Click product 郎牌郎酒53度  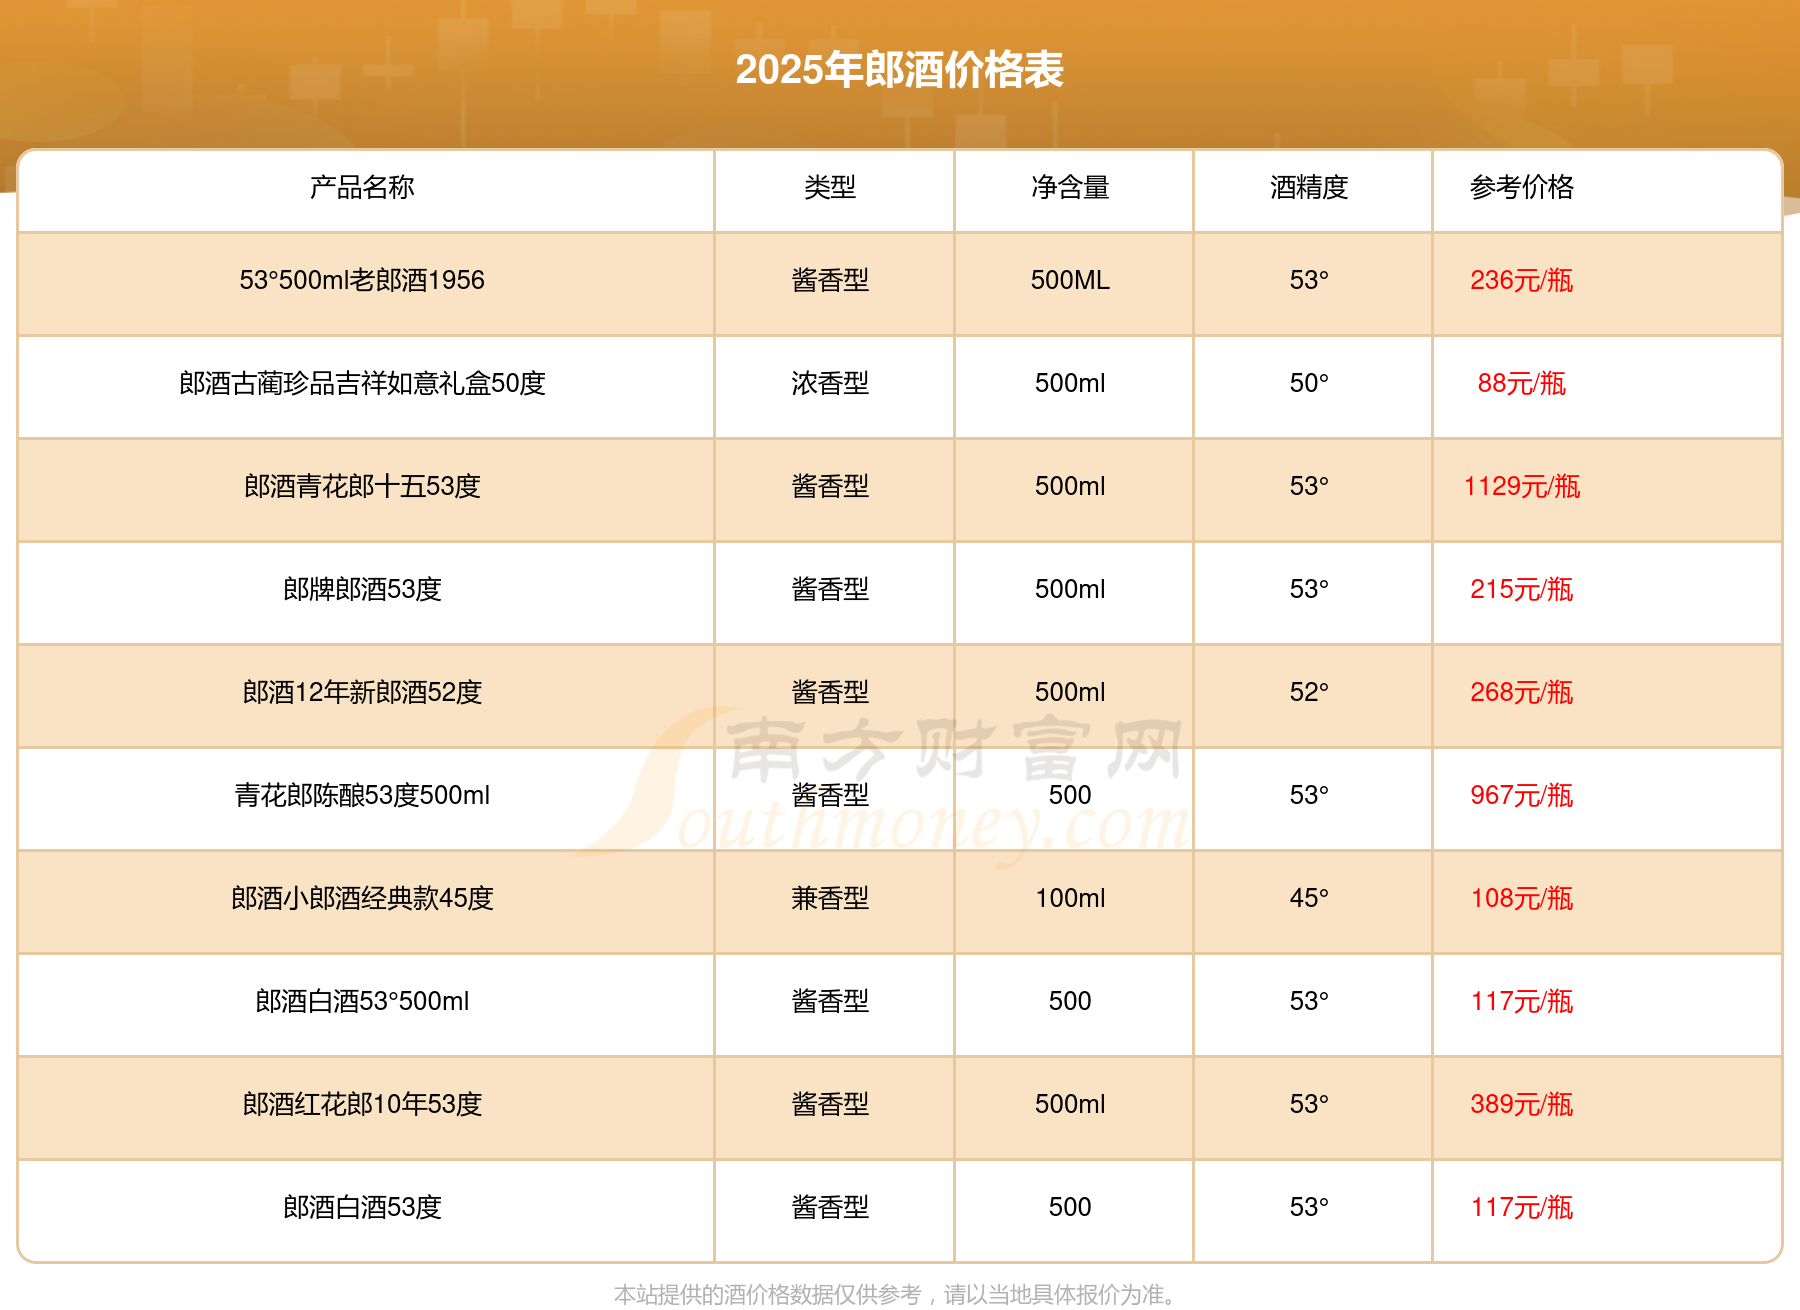click(x=362, y=589)
